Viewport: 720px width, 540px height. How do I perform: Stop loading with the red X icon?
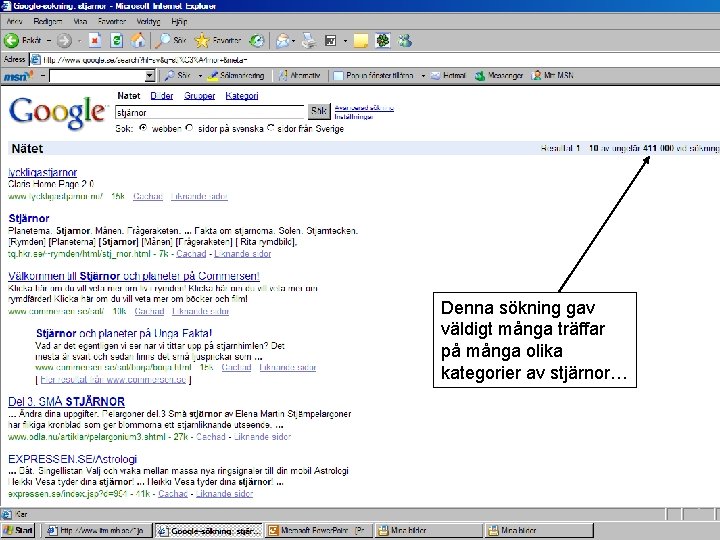click(x=95, y=41)
